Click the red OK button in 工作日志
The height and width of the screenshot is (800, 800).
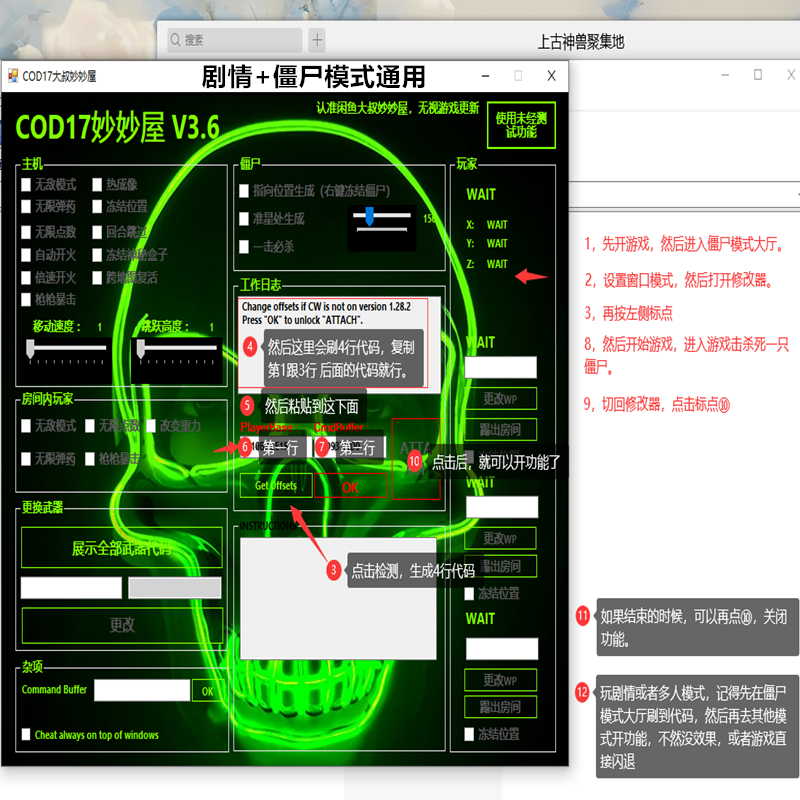[x=351, y=486]
